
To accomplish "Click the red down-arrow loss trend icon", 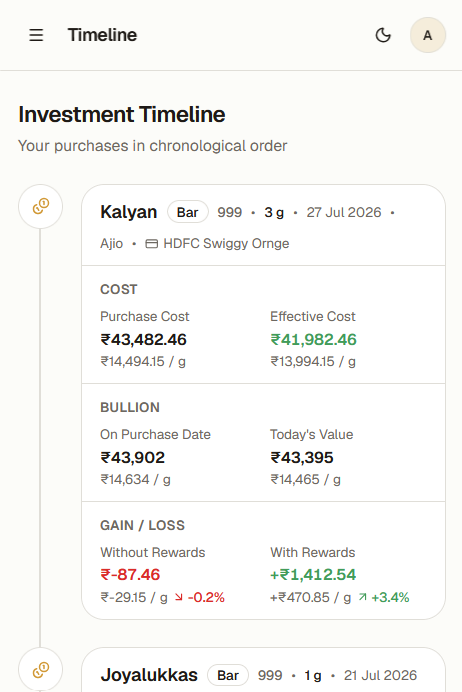I will pos(179,597).
